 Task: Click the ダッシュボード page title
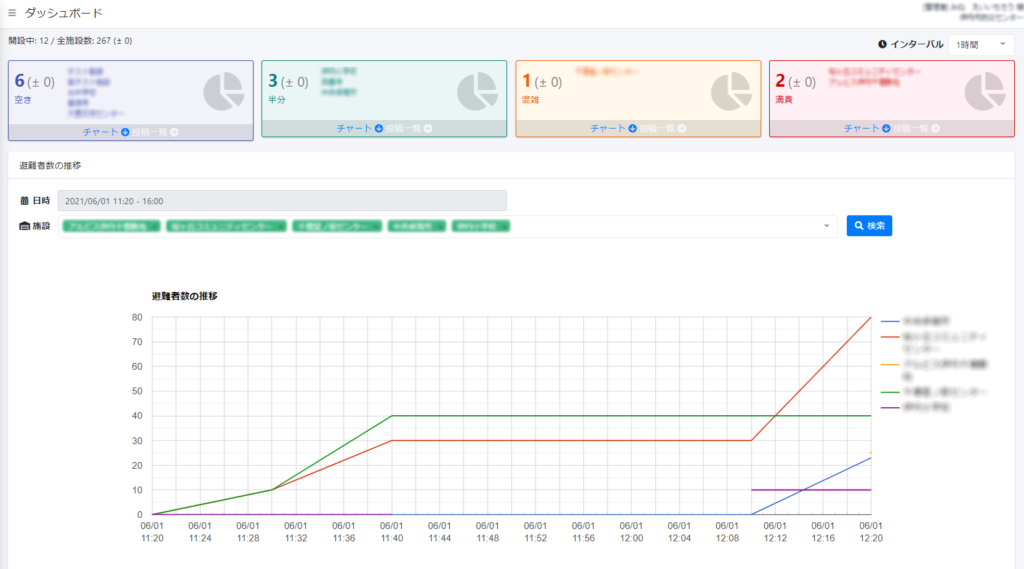[x=63, y=13]
